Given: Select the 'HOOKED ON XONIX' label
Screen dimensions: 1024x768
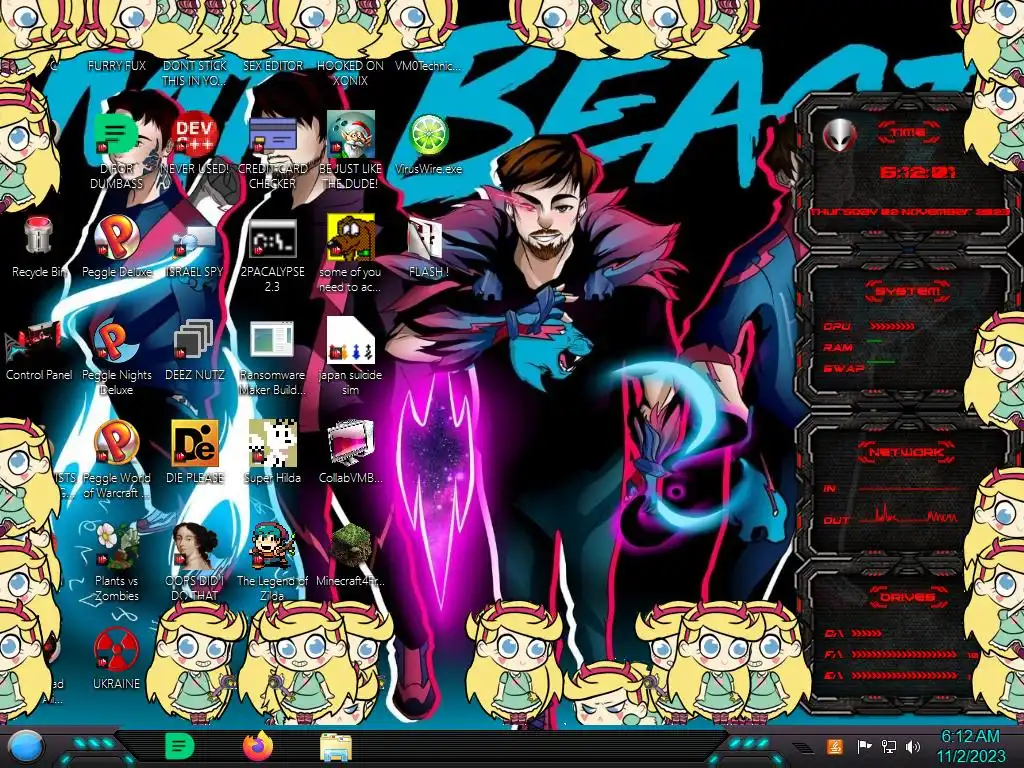Looking at the screenshot, I should 350,73.
